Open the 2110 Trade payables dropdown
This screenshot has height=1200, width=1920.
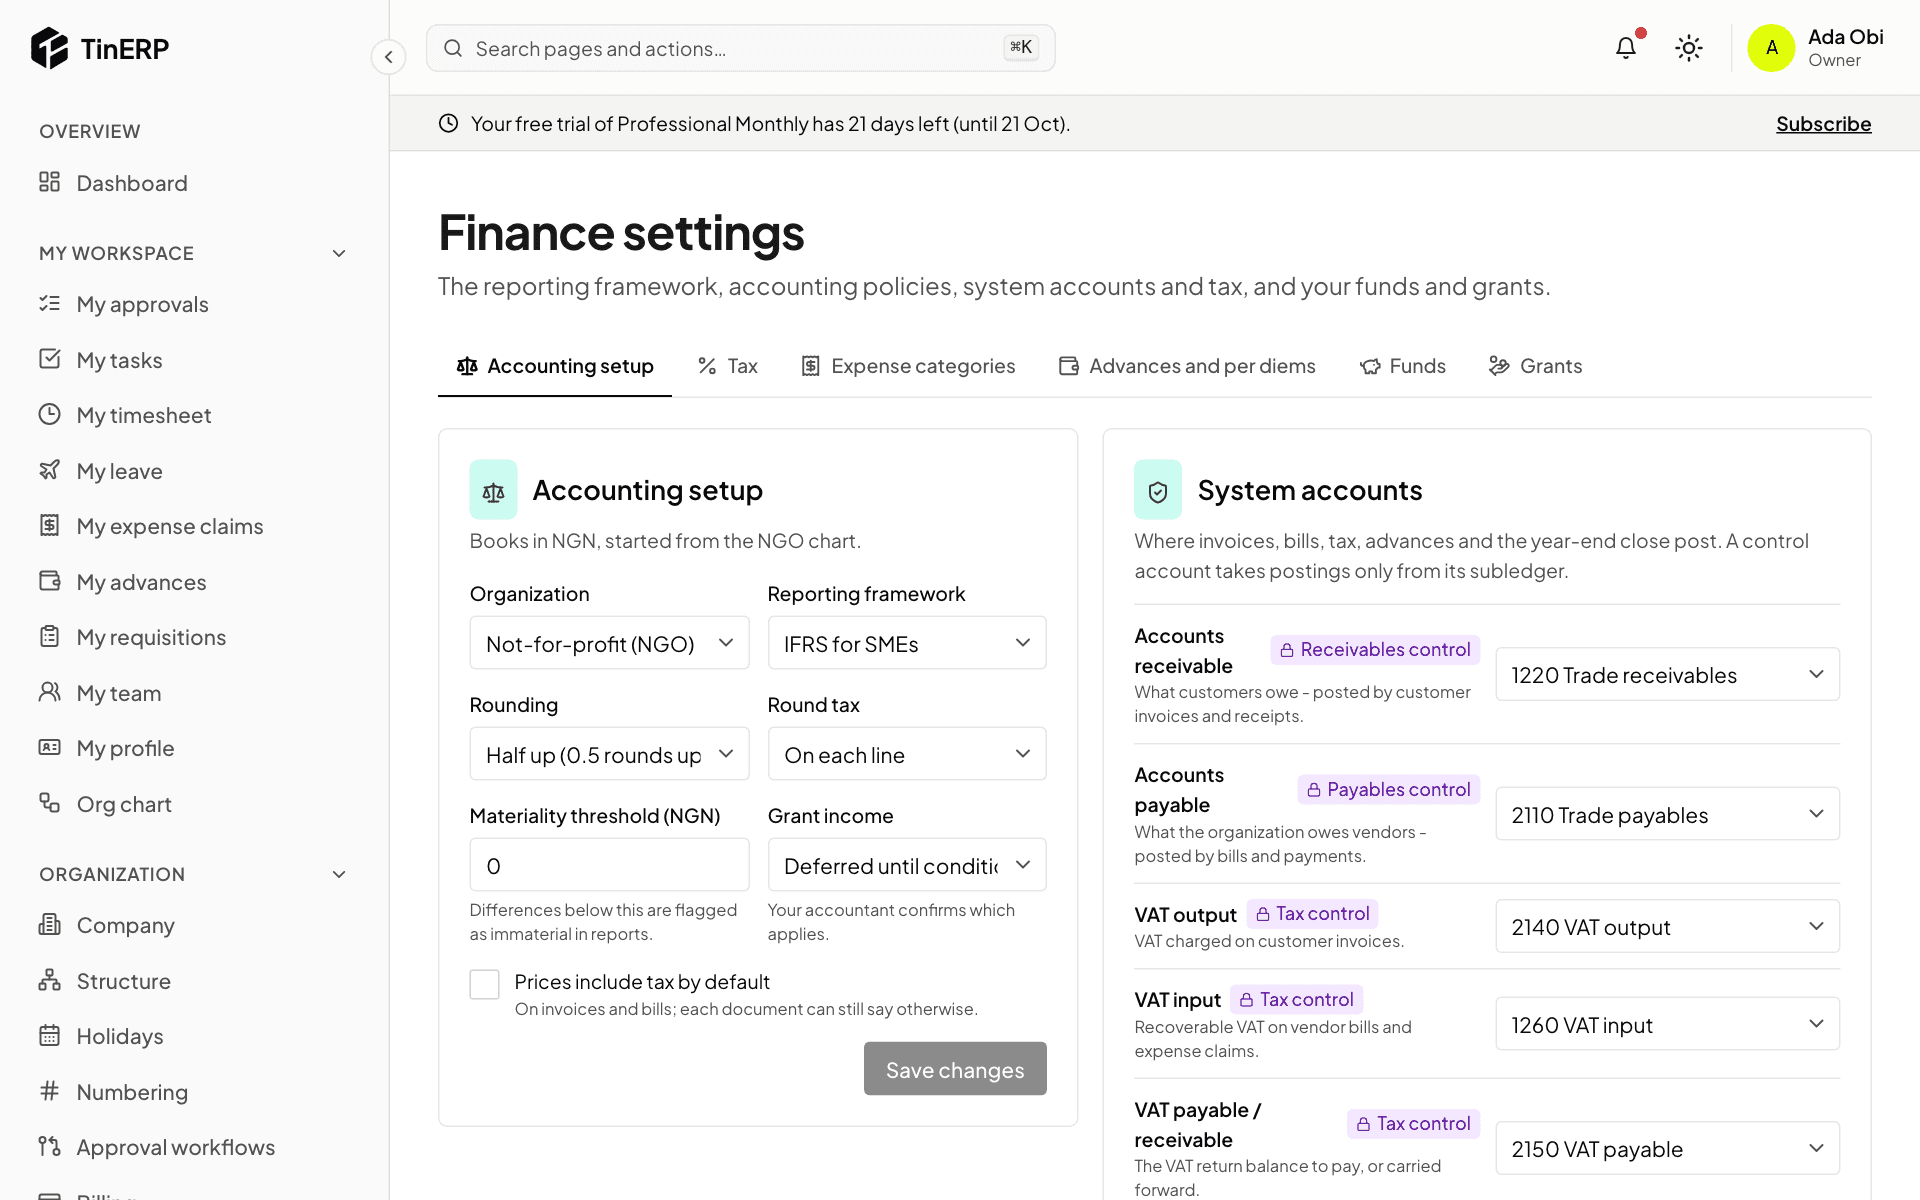pos(1667,814)
